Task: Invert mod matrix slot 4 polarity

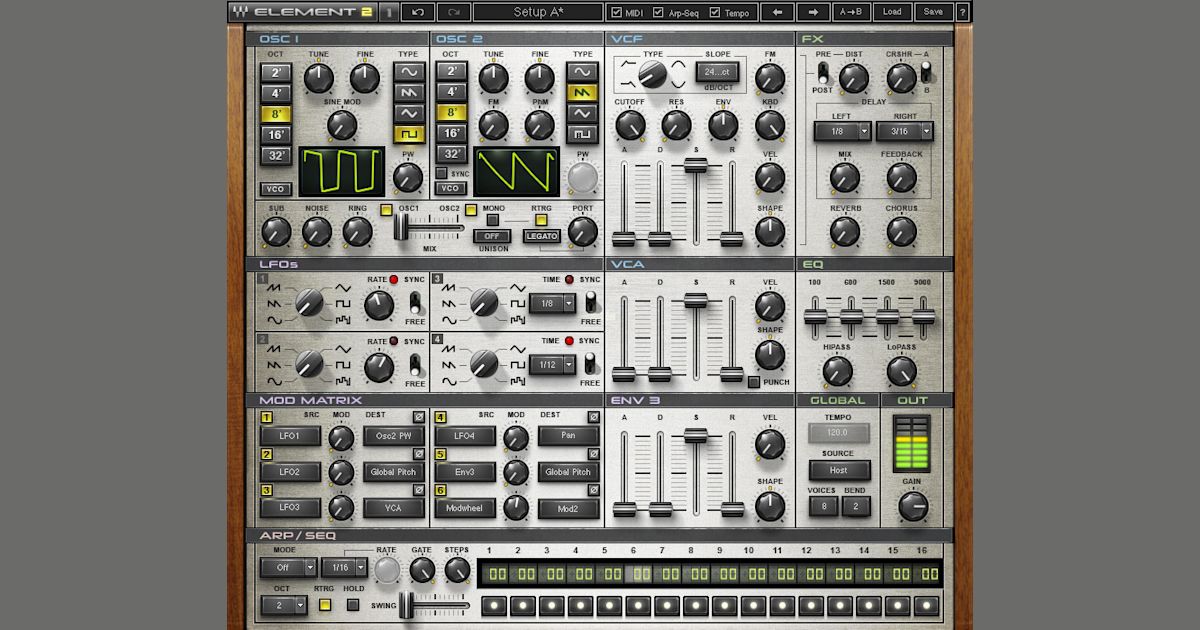Action: click(x=594, y=417)
